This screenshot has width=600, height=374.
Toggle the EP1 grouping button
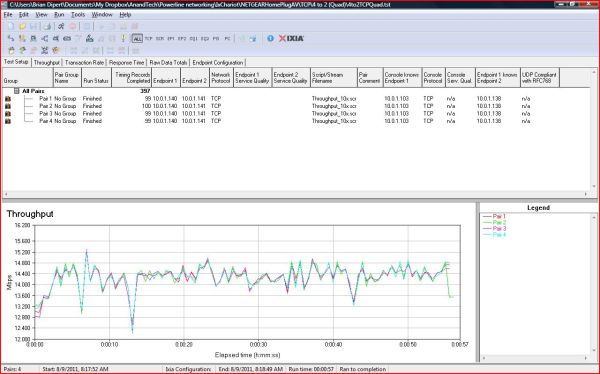(171, 38)
